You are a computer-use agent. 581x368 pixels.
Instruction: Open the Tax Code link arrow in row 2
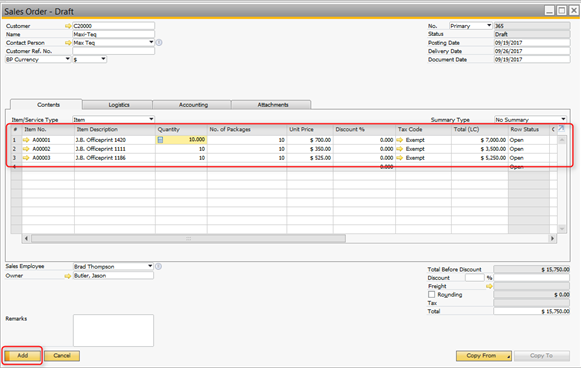(400, 149)
